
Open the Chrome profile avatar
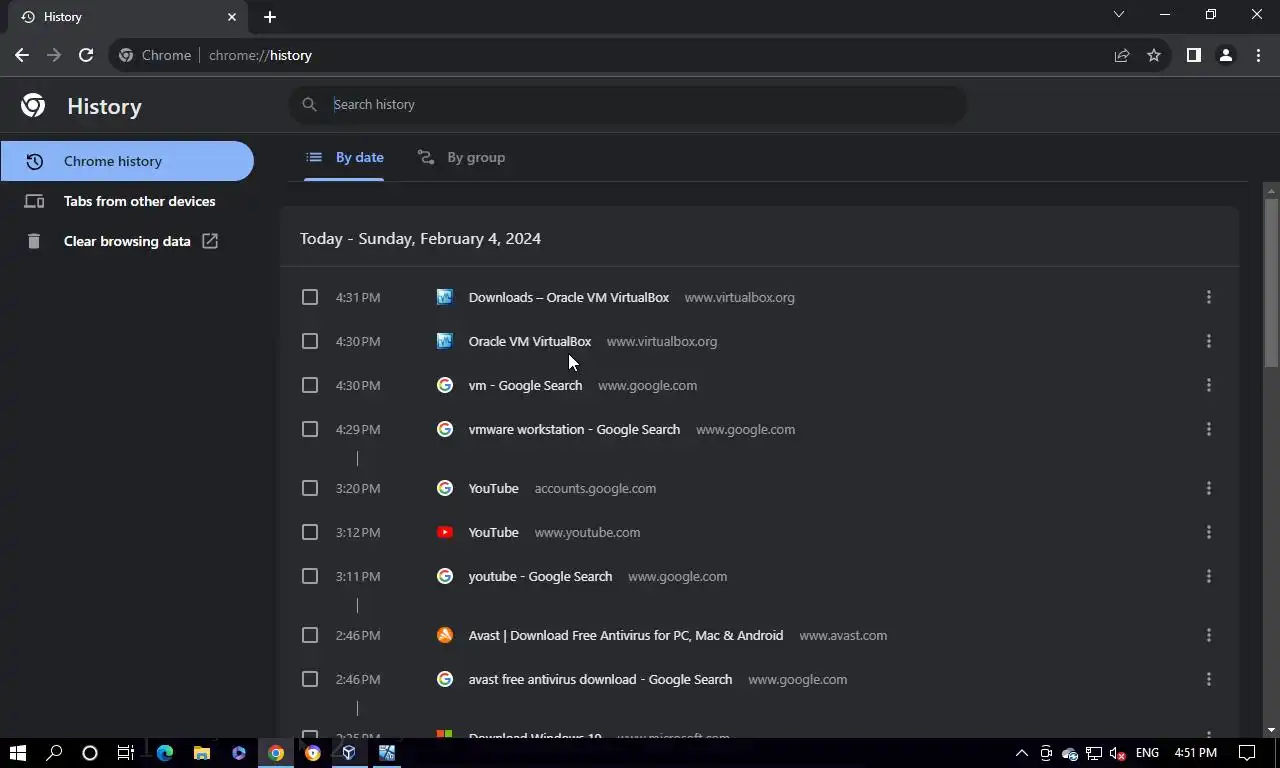pos(1225,56)
